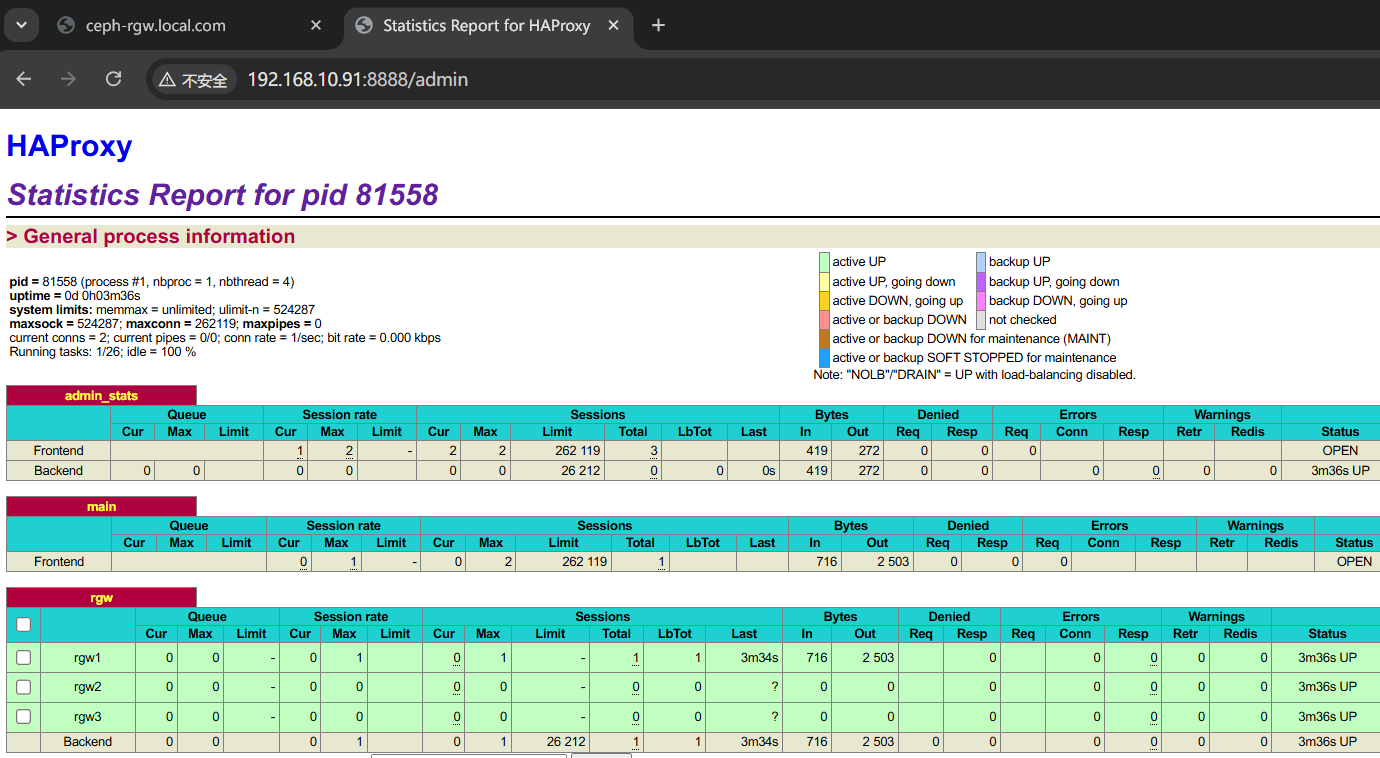Viewport: 1380px width, 758px height.
Task: Click the browser forward arrow
Action: pyautogui.click(x=68, y=79)
